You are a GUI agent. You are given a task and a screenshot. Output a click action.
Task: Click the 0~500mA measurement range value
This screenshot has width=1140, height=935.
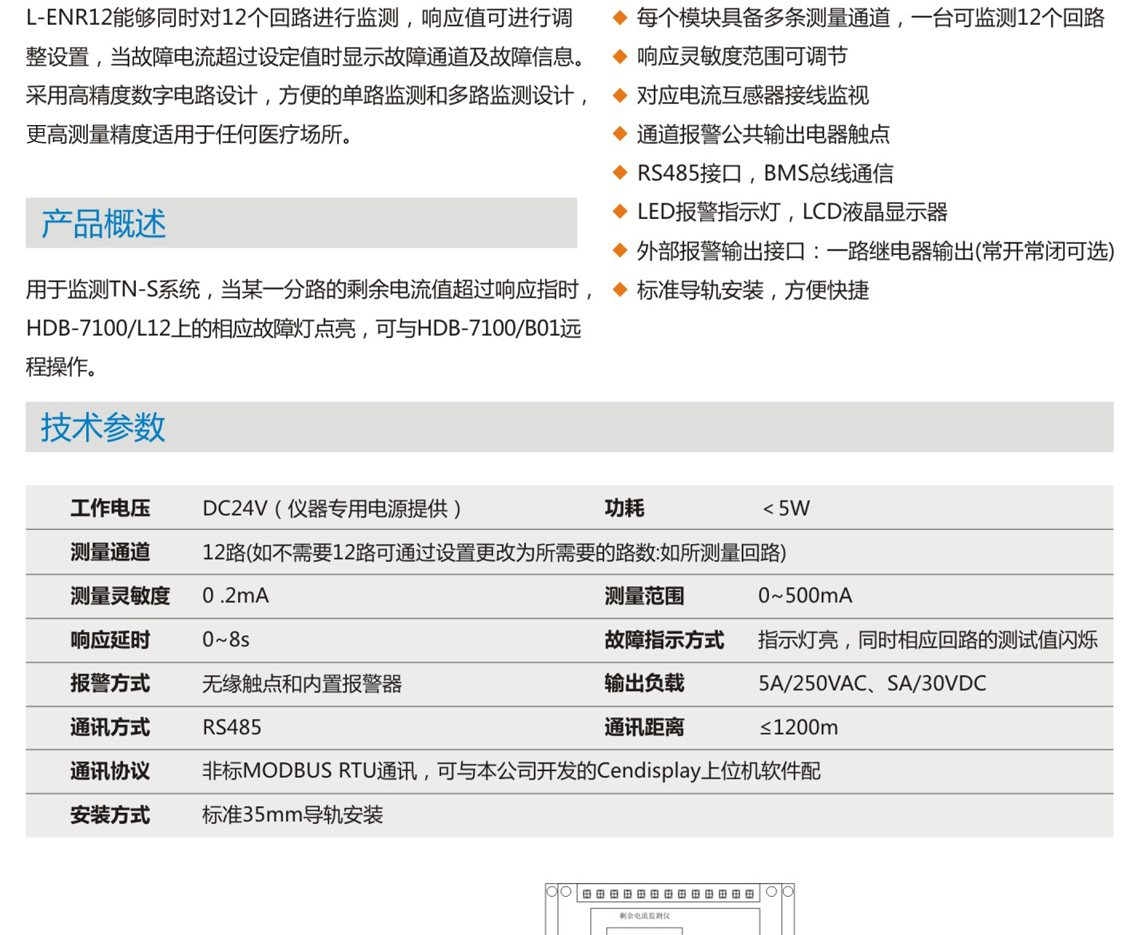pyautogui.click(x=805, y=596)
